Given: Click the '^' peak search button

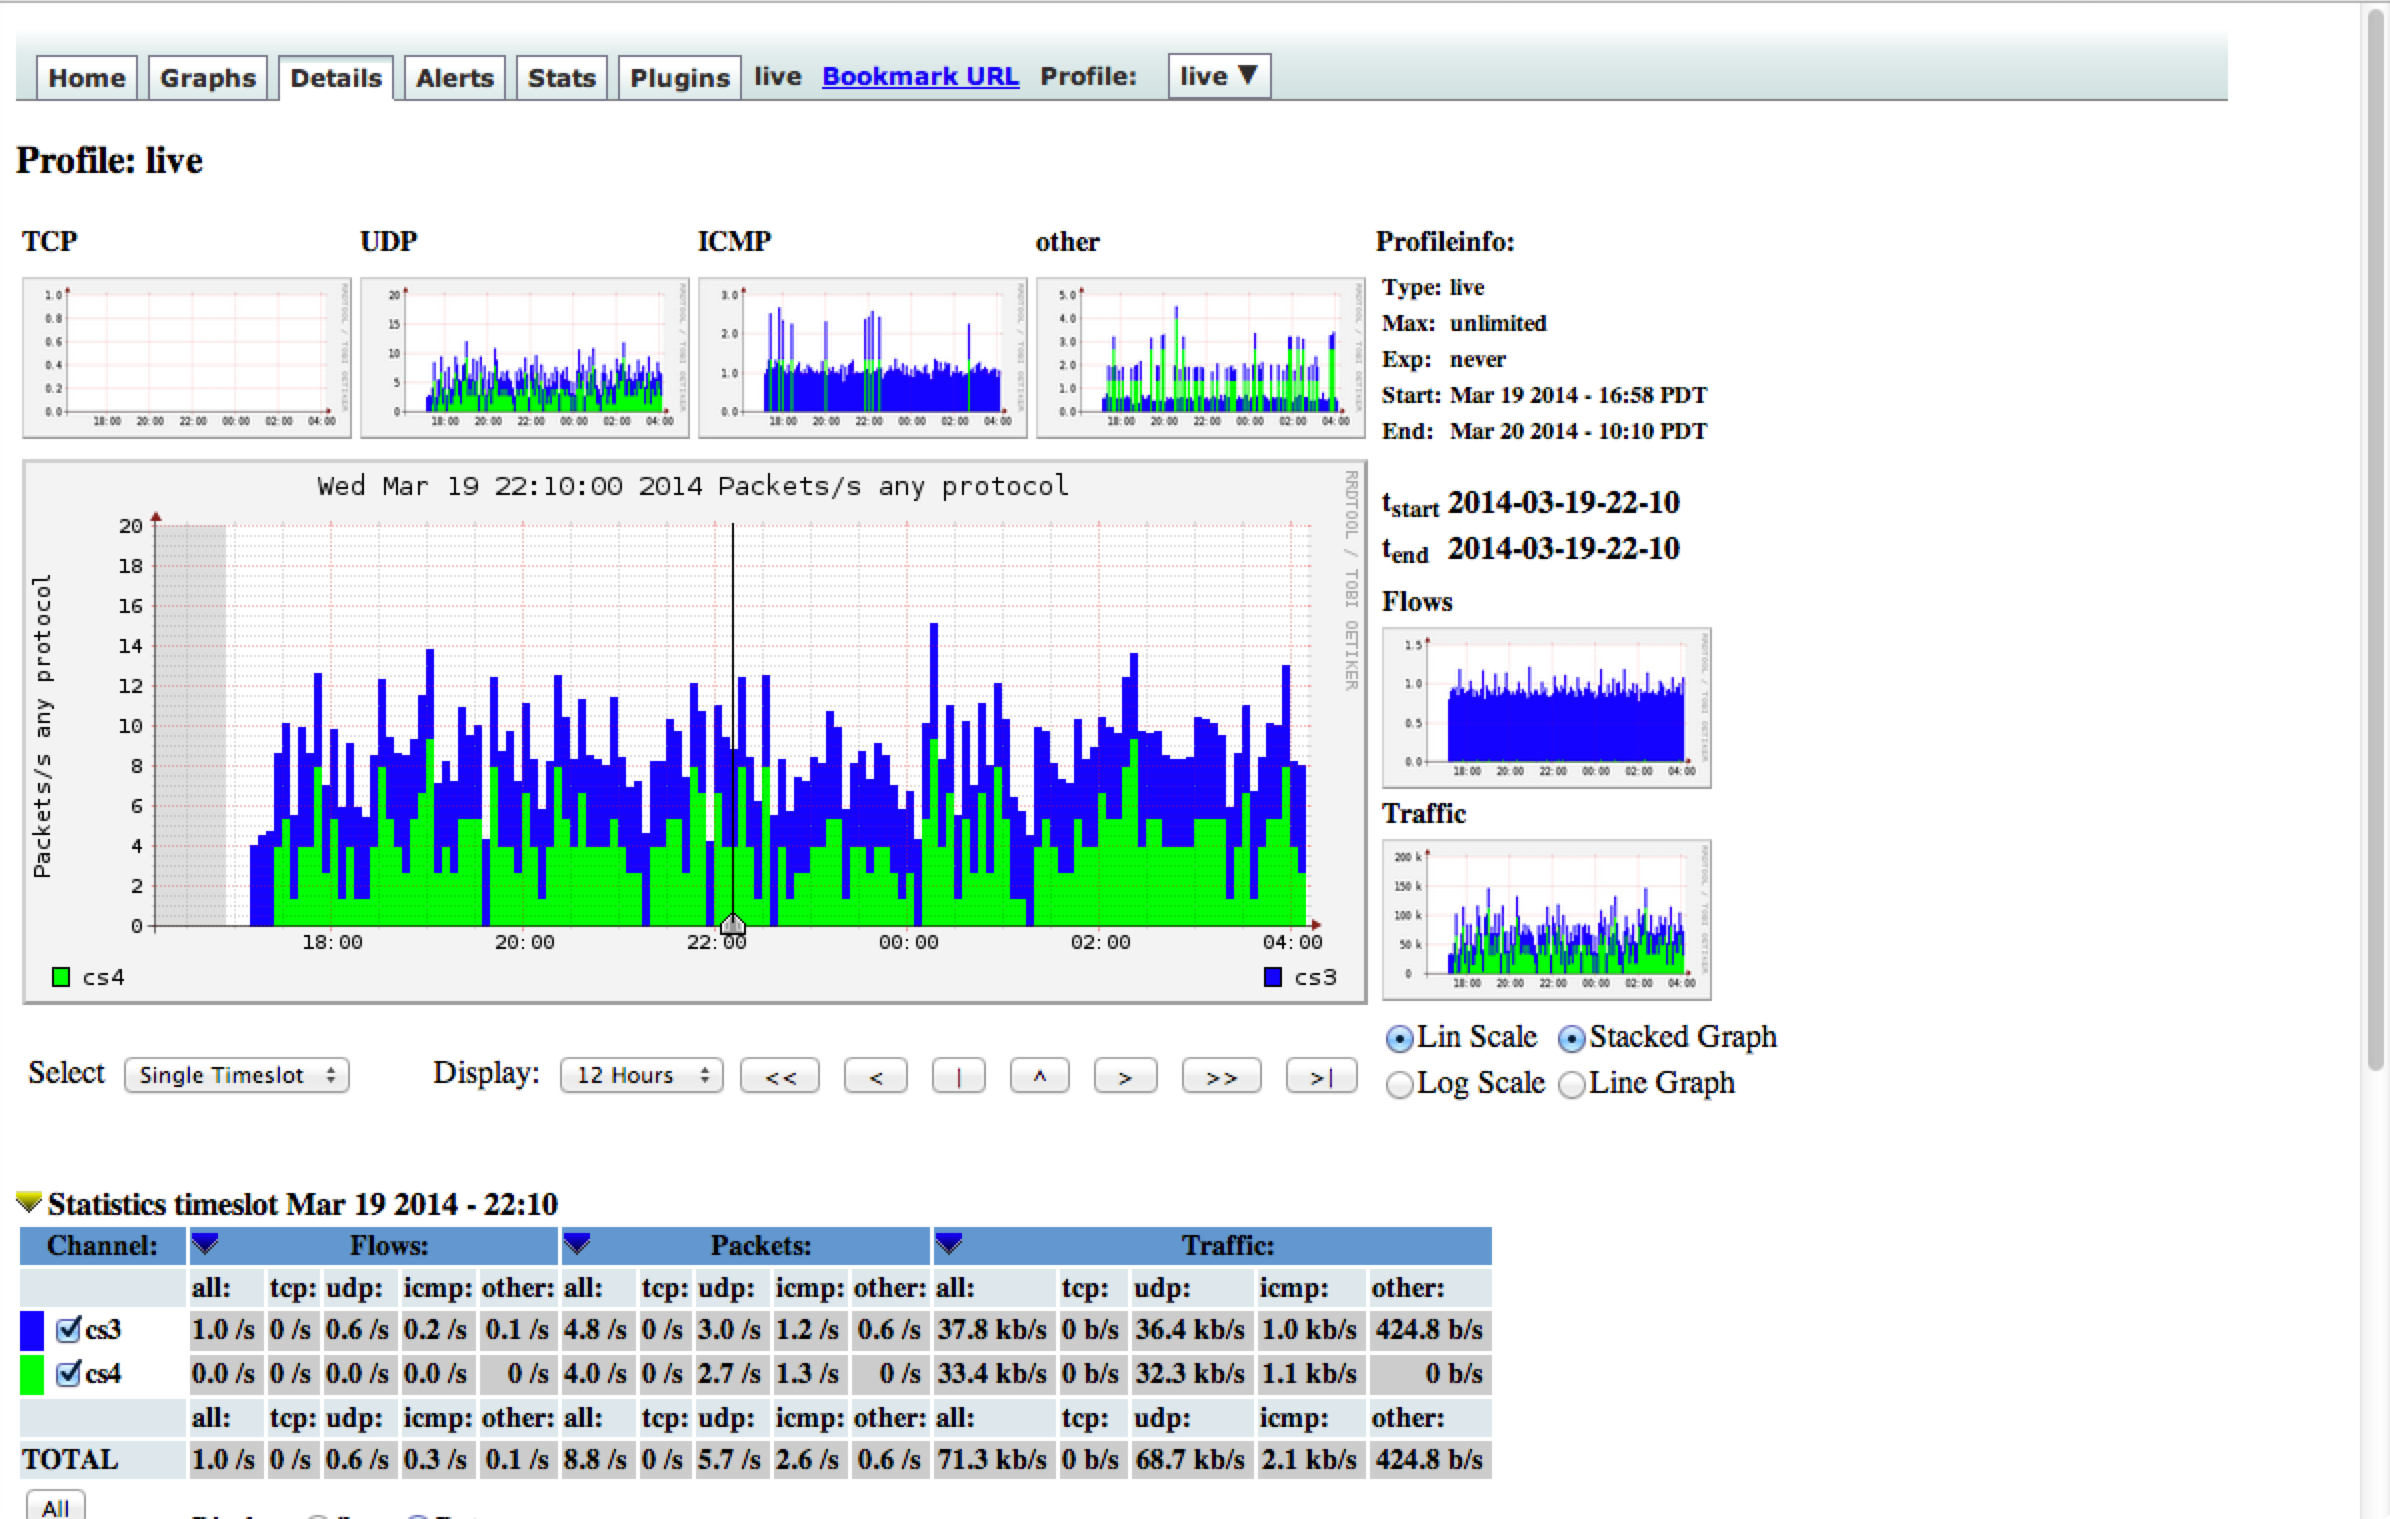Looking at the screenshot, I should pyautogui.click(x=1039, y=1077).
